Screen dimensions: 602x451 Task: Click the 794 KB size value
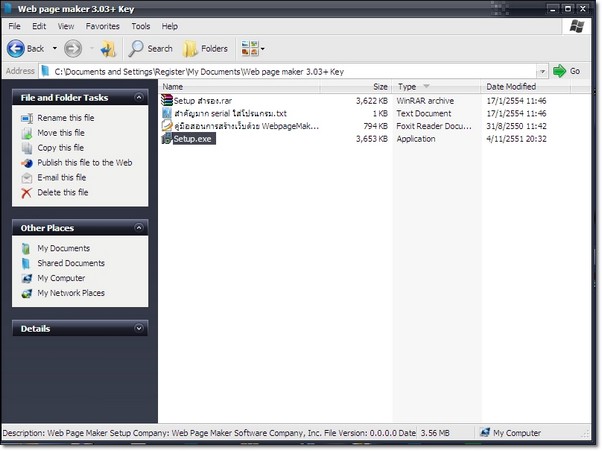375,126
